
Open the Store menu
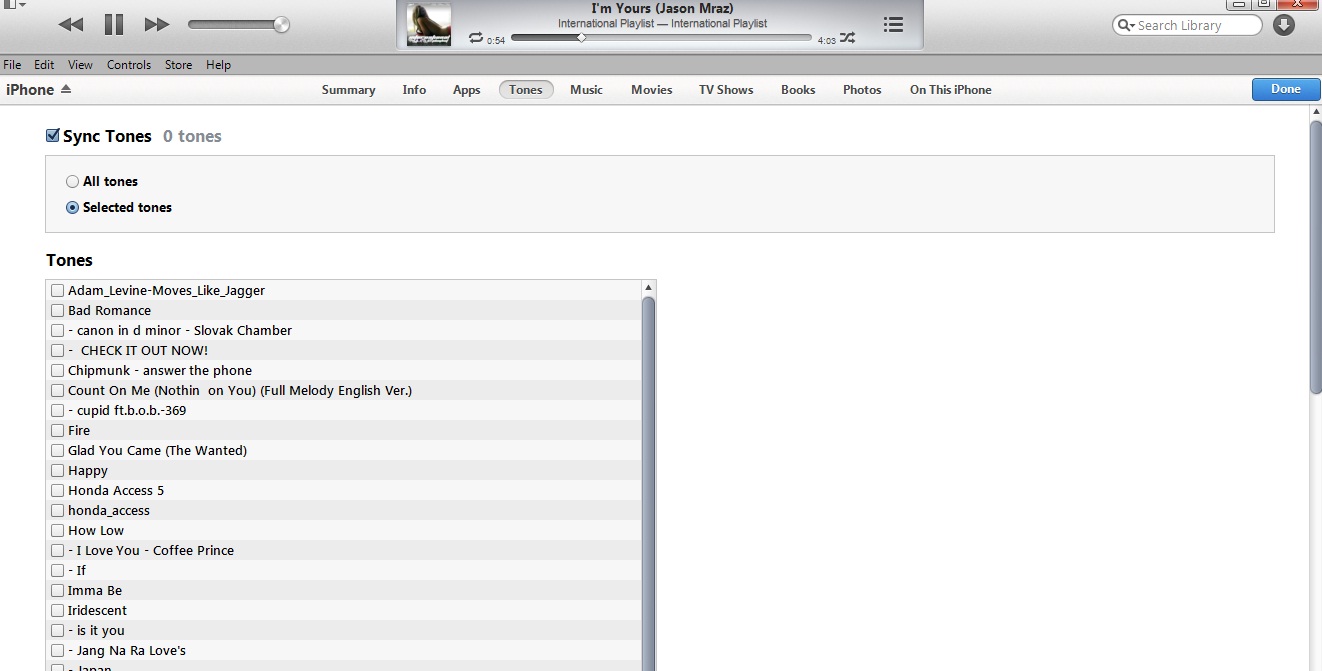coord(178,65)
